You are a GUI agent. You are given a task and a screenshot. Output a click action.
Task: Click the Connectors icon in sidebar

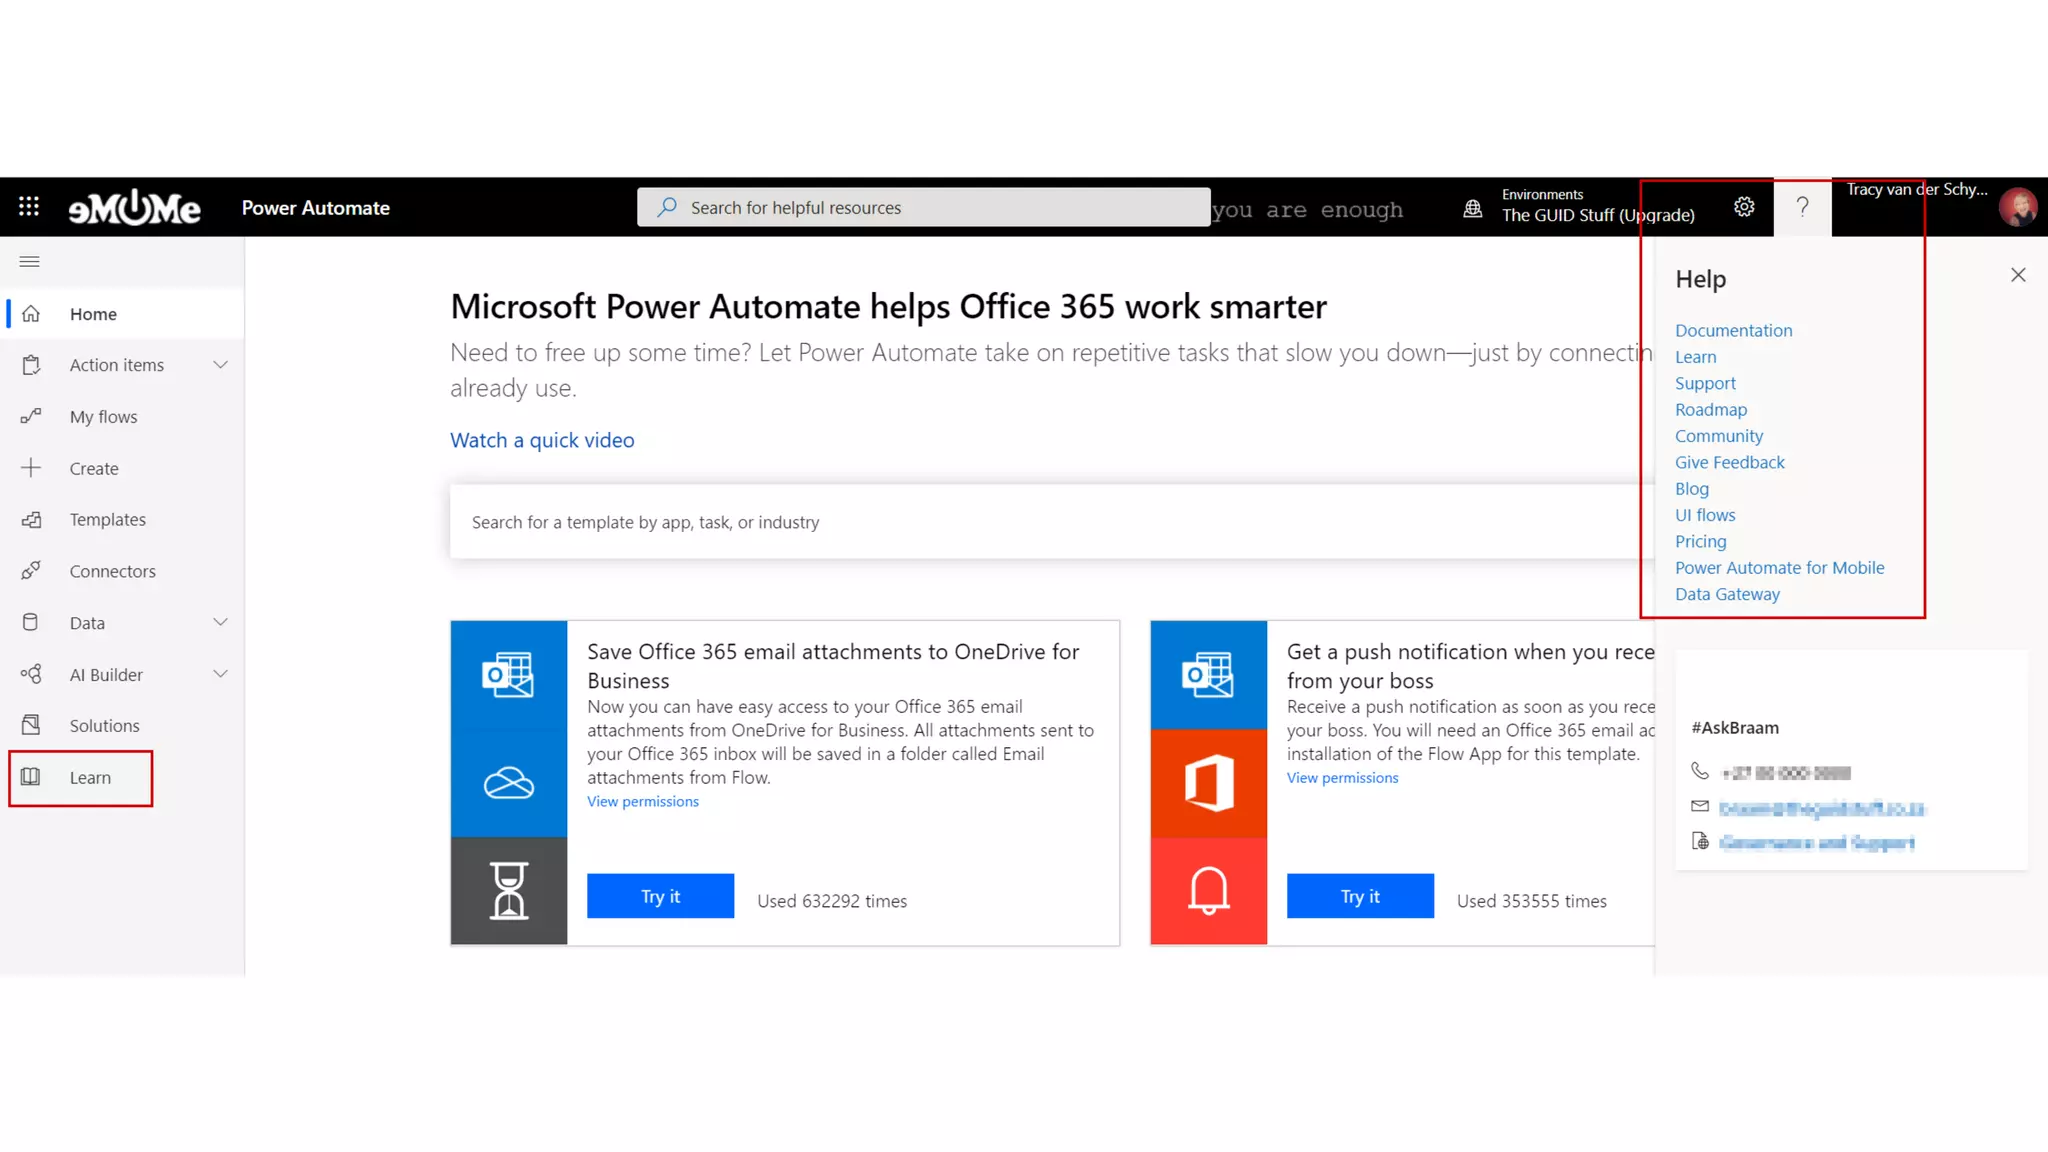[x=31, y=571]
